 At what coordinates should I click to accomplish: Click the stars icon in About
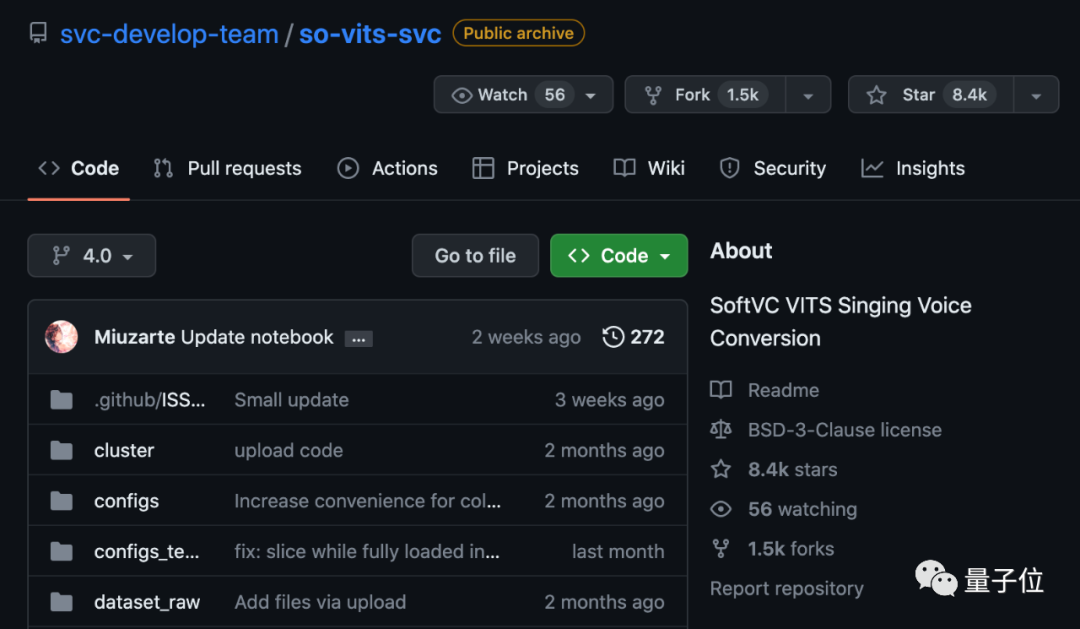[x=721, y=470]
